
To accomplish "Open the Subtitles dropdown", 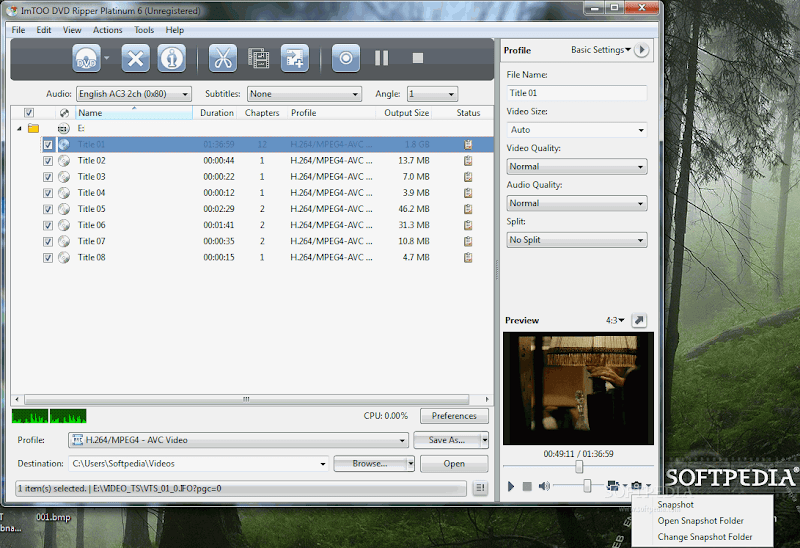I will coord(304,94).
